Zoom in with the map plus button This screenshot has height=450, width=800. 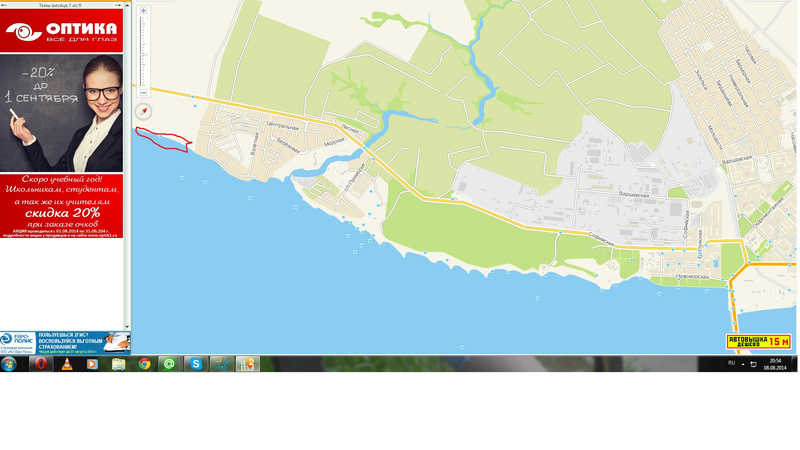click(143, 11)
